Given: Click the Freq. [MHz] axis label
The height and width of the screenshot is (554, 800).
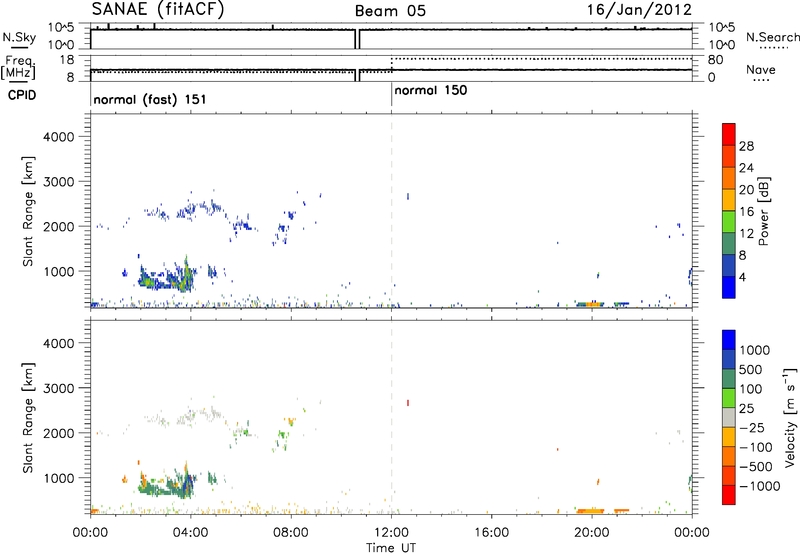Looking at the screenshot, I should pyautogui.click(x=20, y=67).
